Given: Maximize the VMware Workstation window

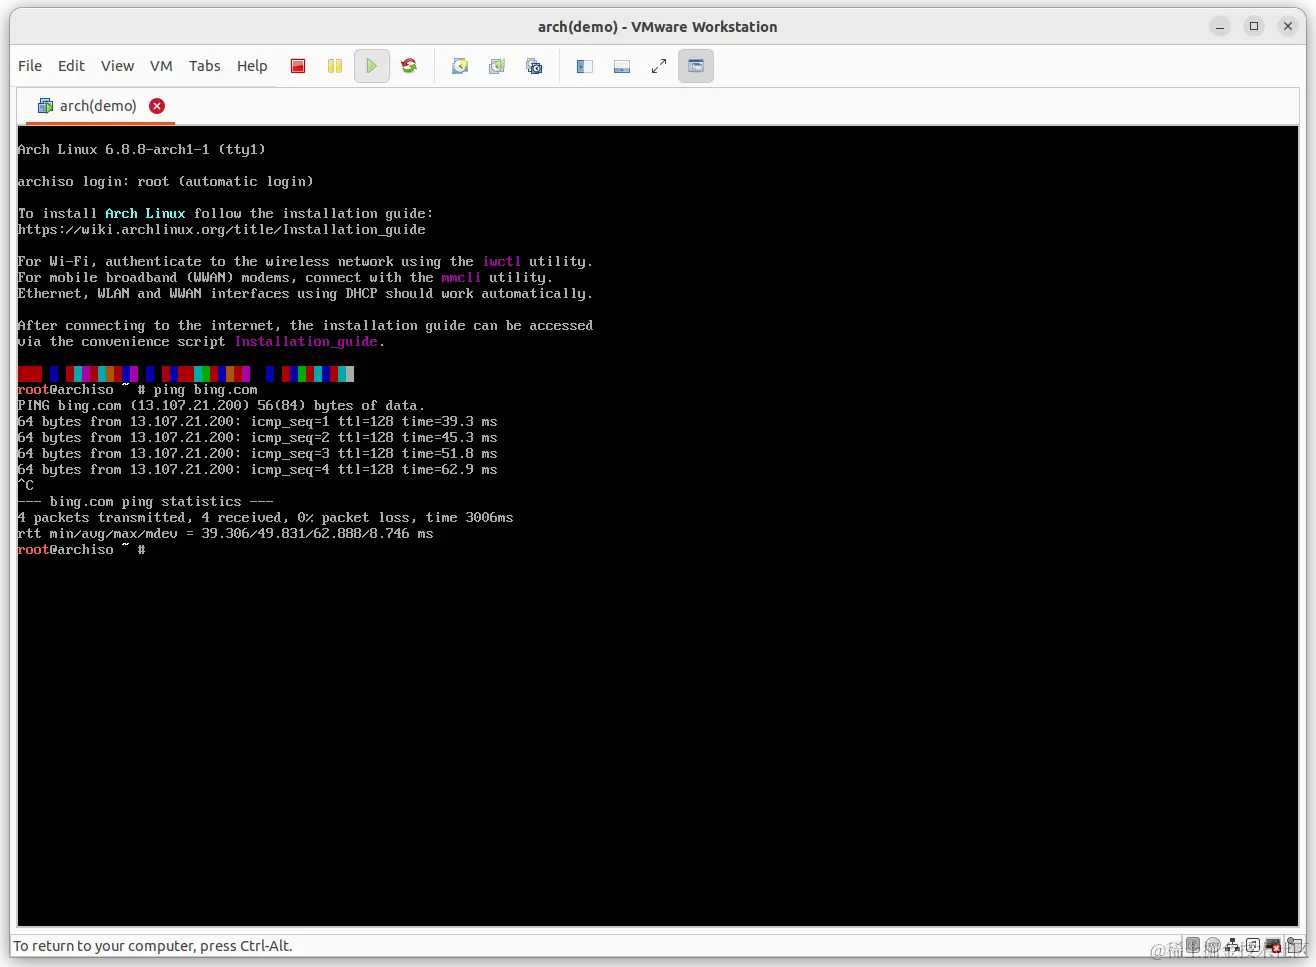Looking at the screenshot, I should [1254, 26].
